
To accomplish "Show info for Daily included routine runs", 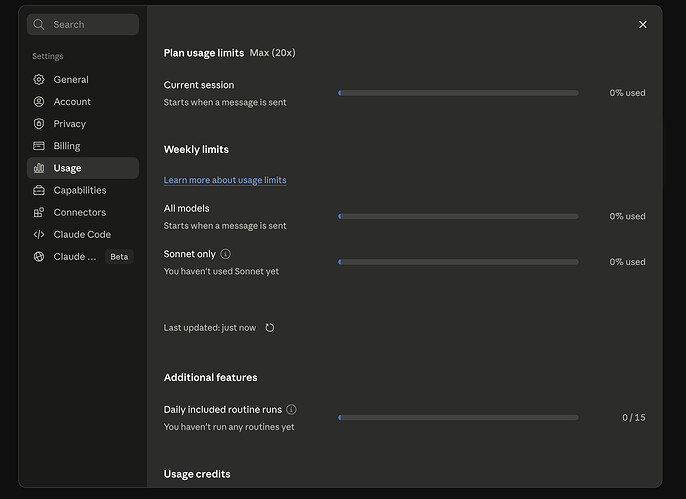I will (291, 409).
